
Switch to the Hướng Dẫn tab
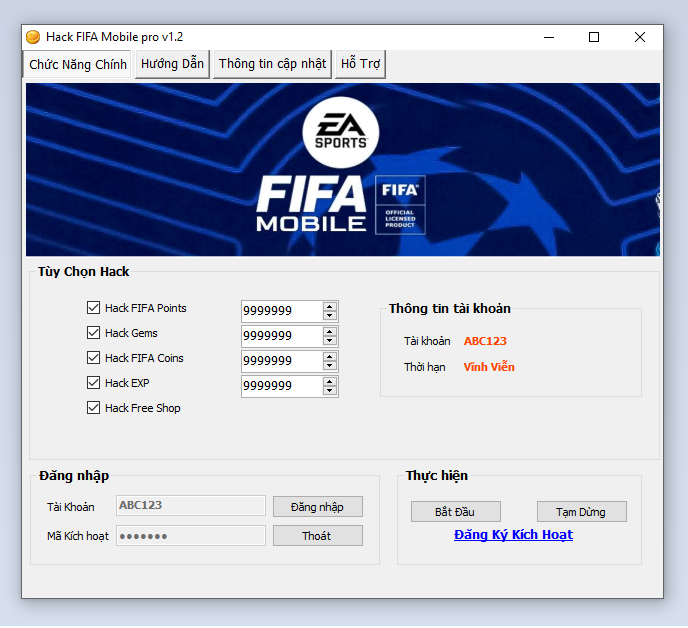pyautogui.click(x=172, y=64)
